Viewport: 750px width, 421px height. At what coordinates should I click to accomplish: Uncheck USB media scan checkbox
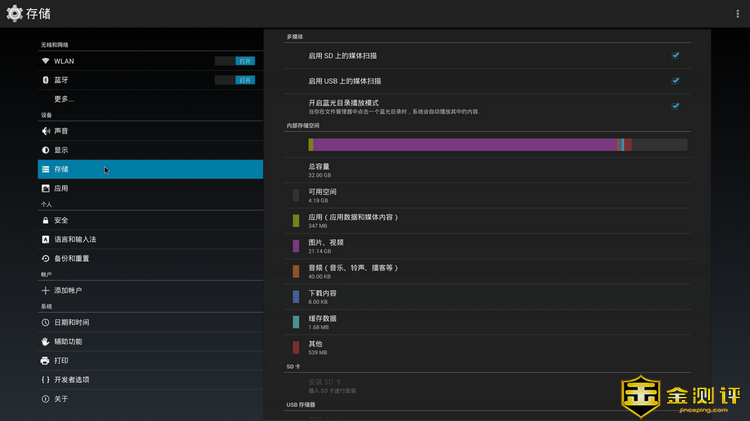(676, 81)
